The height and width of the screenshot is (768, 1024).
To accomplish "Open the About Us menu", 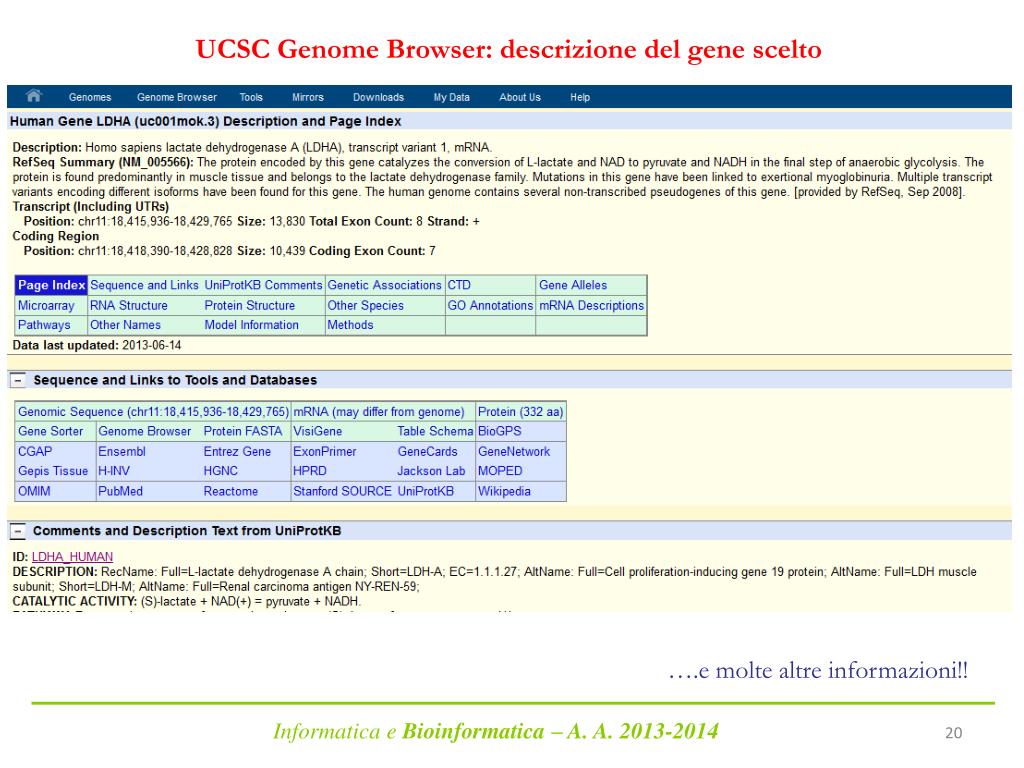I will click(x=520, y=97).
